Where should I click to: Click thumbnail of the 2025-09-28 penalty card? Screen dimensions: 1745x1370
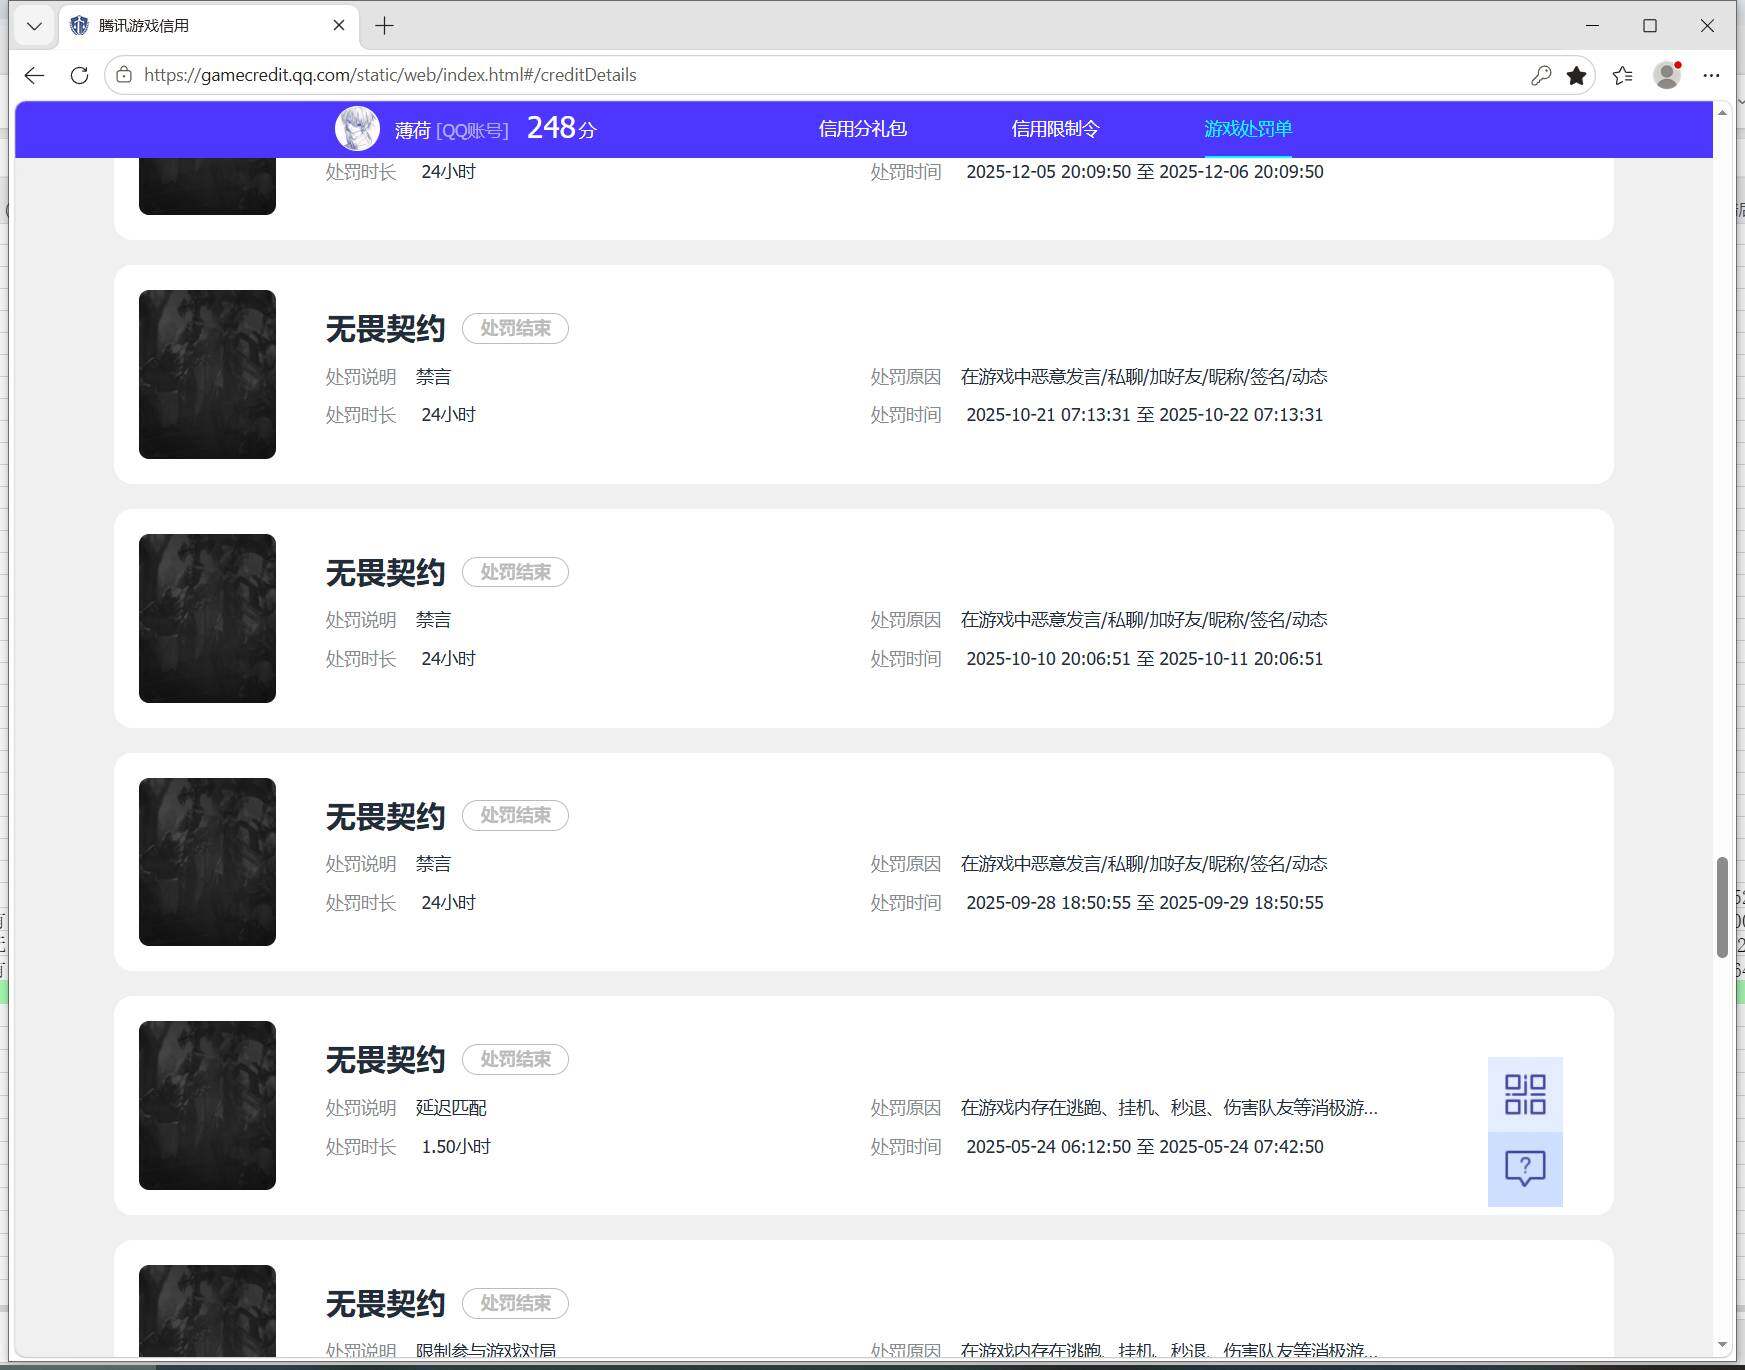[x=207, y=862]
